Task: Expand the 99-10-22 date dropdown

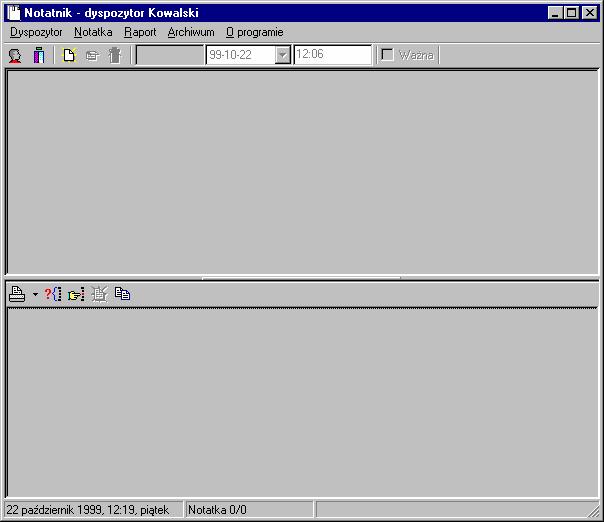Action: pyautogui.click(x=283, y=55)
